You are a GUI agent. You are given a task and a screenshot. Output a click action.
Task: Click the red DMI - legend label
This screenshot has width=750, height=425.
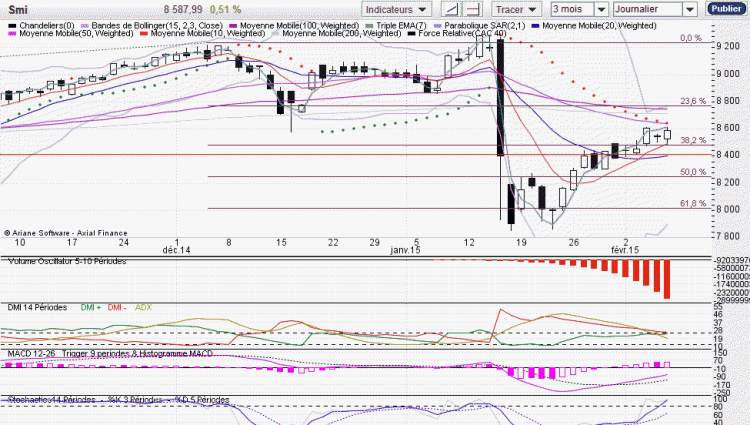click(117, 307)
